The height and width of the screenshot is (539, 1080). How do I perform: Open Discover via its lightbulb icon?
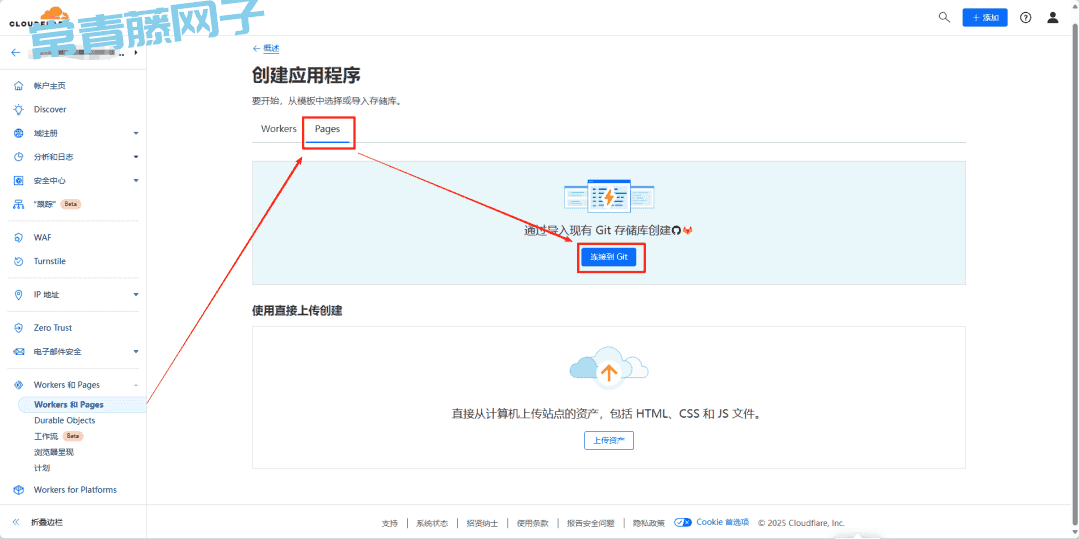[x=19, y=109]
